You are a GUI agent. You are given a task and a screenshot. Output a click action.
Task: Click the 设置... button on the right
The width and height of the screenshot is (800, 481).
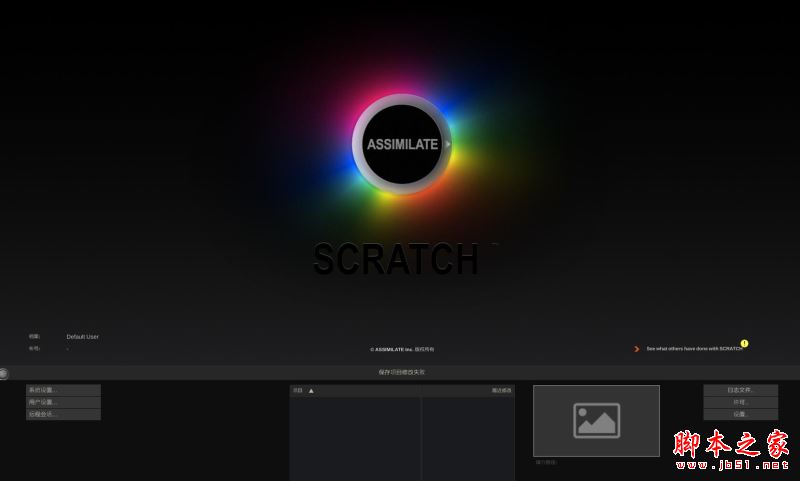click(x=740, y=414)
